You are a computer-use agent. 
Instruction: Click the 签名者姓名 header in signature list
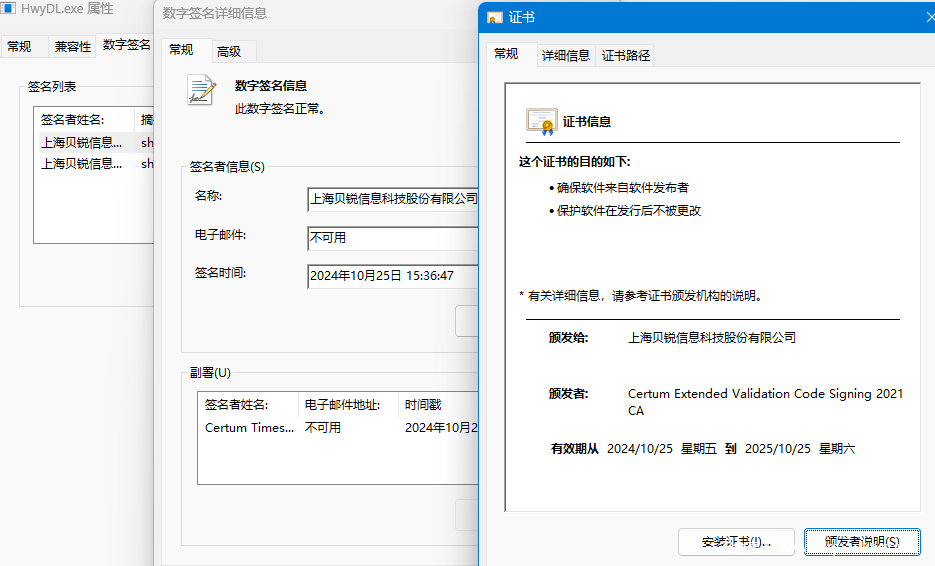(85, 120)
